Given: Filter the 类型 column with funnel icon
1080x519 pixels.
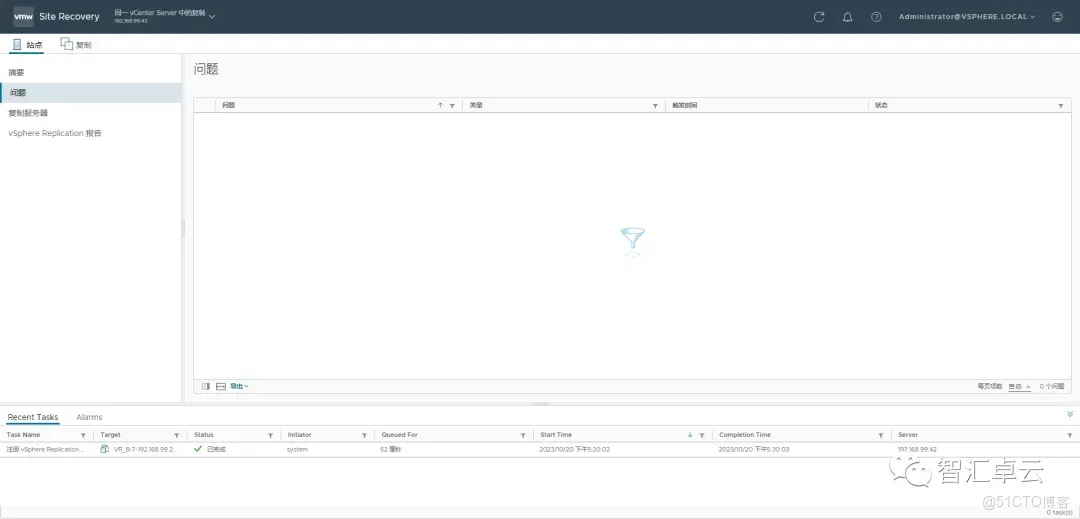Looking at the screenshot, I should (x=655, y=106).
